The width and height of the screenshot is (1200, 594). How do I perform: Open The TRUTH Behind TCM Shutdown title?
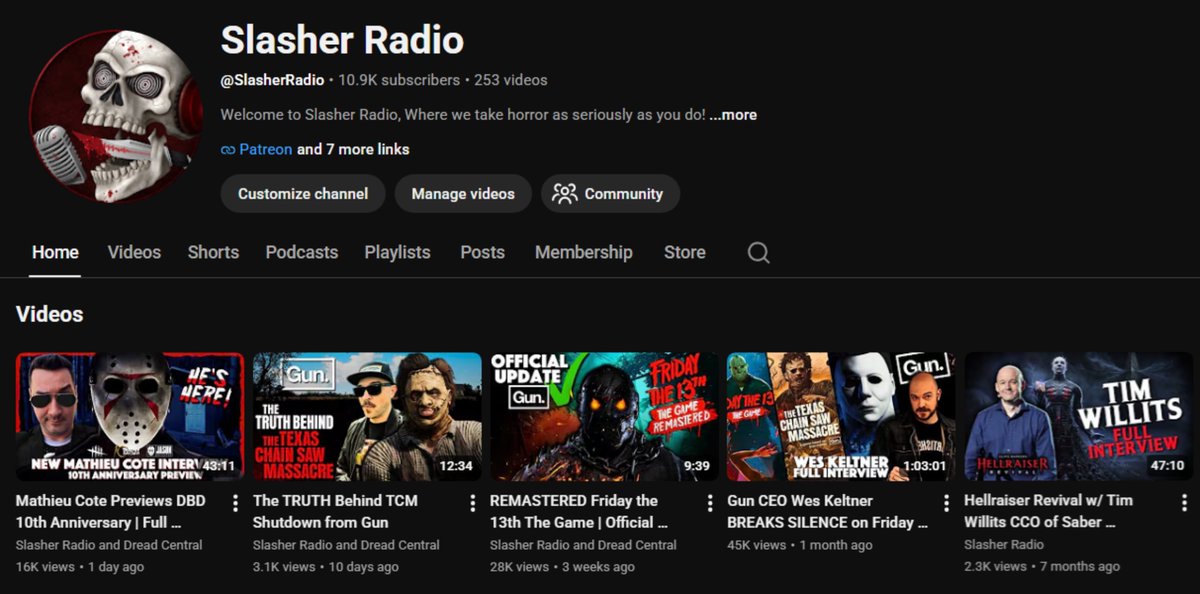coord(335,511)
